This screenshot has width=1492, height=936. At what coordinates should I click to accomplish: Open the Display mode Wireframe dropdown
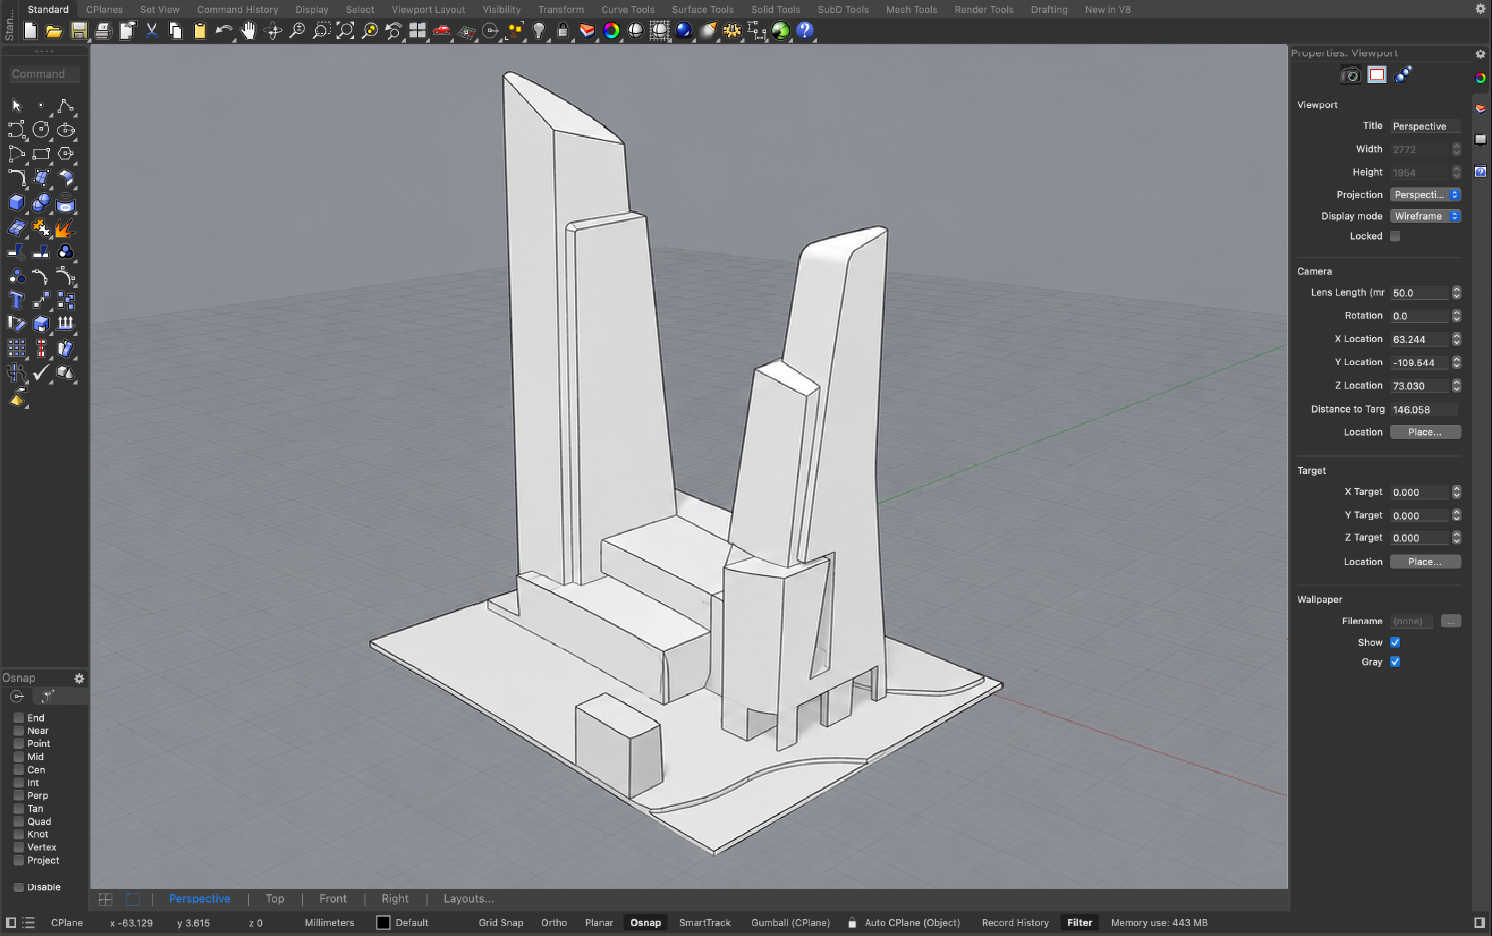[1426, 216]
